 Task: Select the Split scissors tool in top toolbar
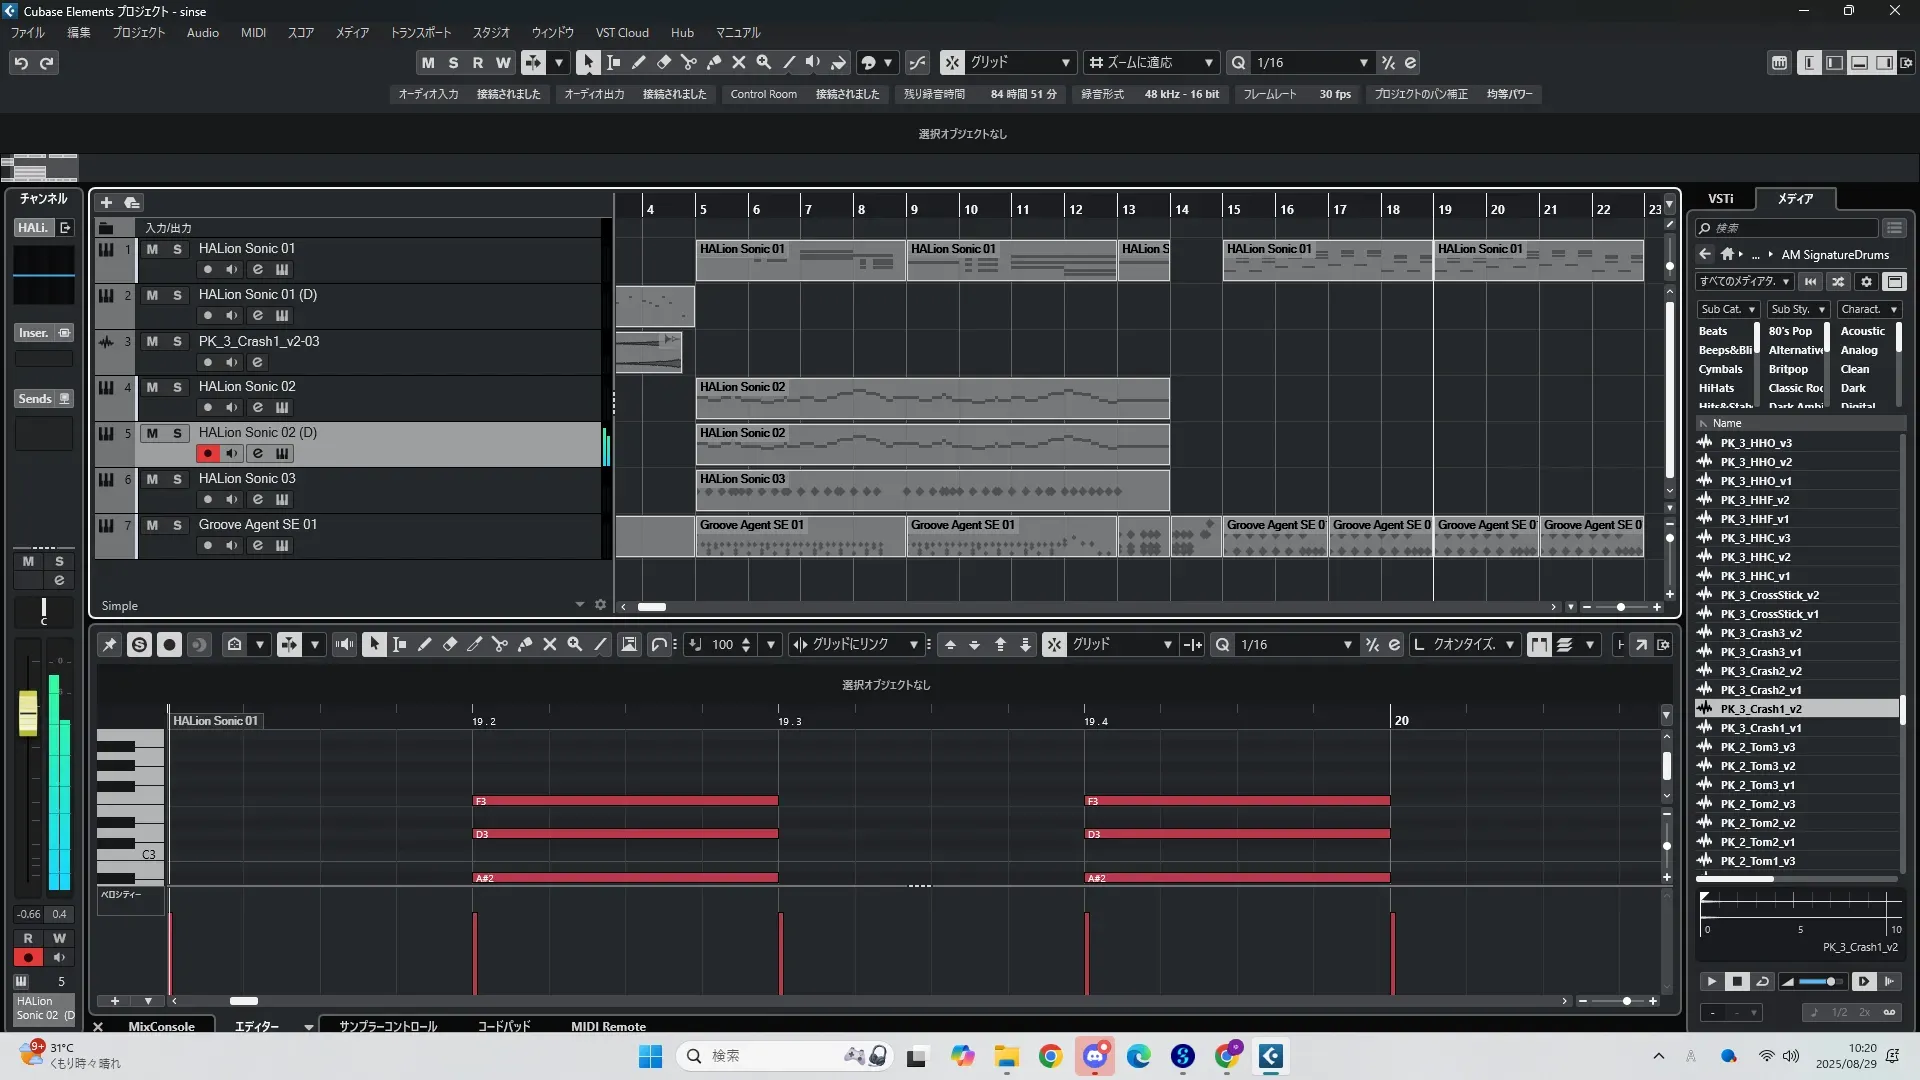(x=689, y=62)
